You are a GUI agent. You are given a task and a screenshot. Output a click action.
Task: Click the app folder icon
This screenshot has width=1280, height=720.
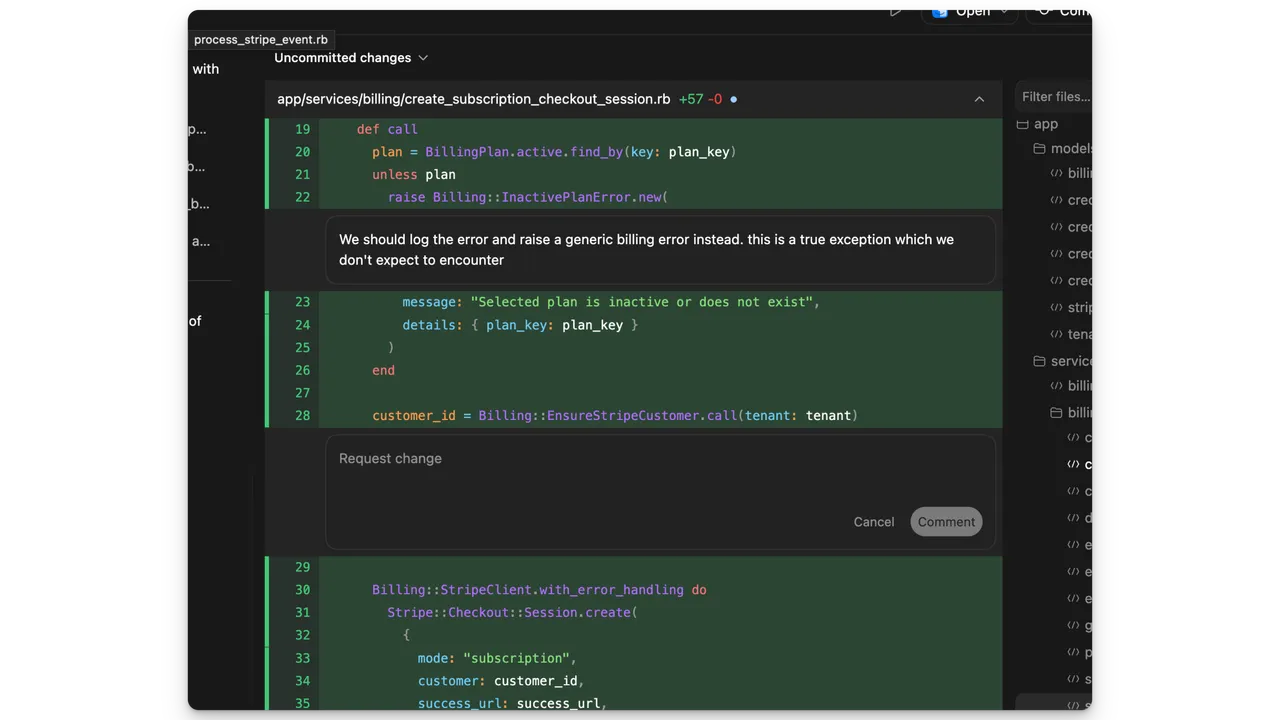pos(1023,124)
